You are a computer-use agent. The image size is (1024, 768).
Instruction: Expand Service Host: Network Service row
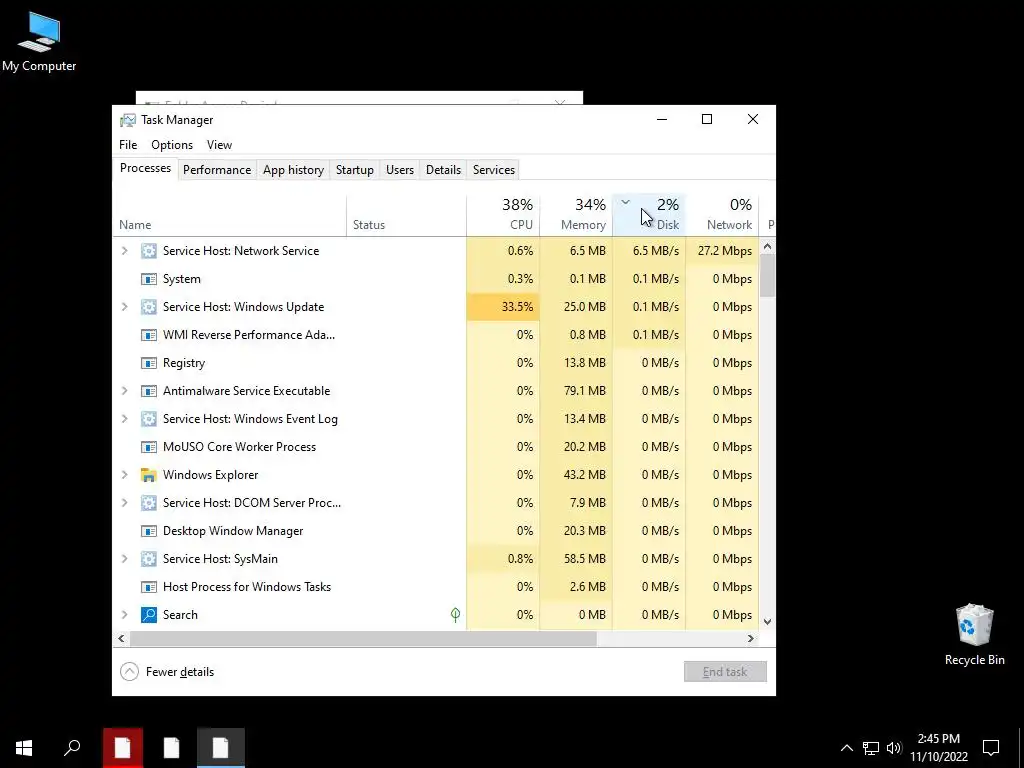tap(125, 251)
